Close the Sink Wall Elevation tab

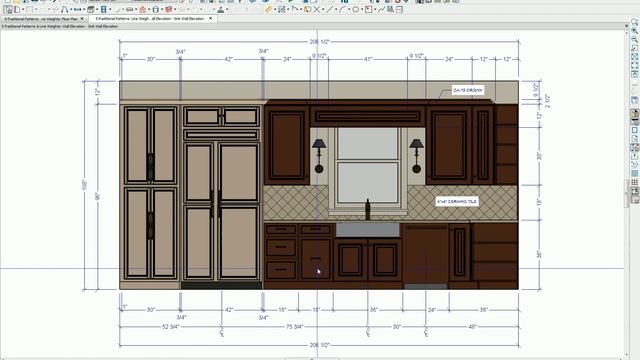pyautogui.click(x=211, y=19)
